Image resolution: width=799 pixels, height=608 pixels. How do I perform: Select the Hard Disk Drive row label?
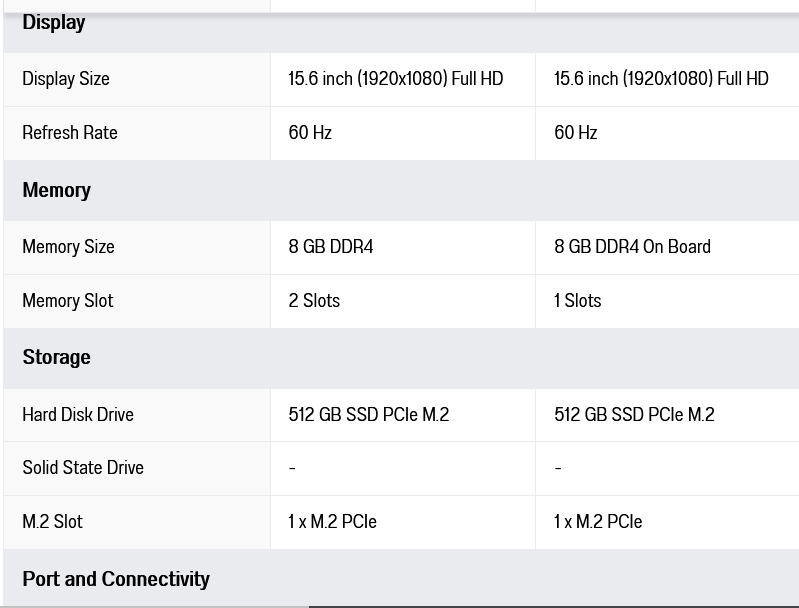(78, 414)
